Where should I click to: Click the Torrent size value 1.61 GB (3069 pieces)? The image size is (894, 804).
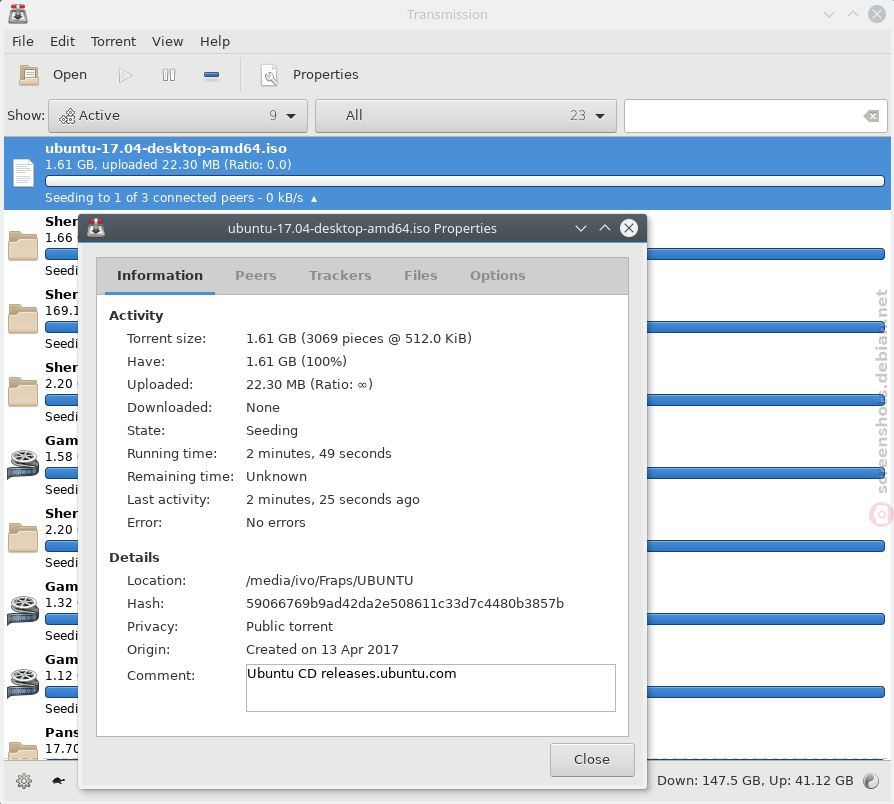(359, 338)
